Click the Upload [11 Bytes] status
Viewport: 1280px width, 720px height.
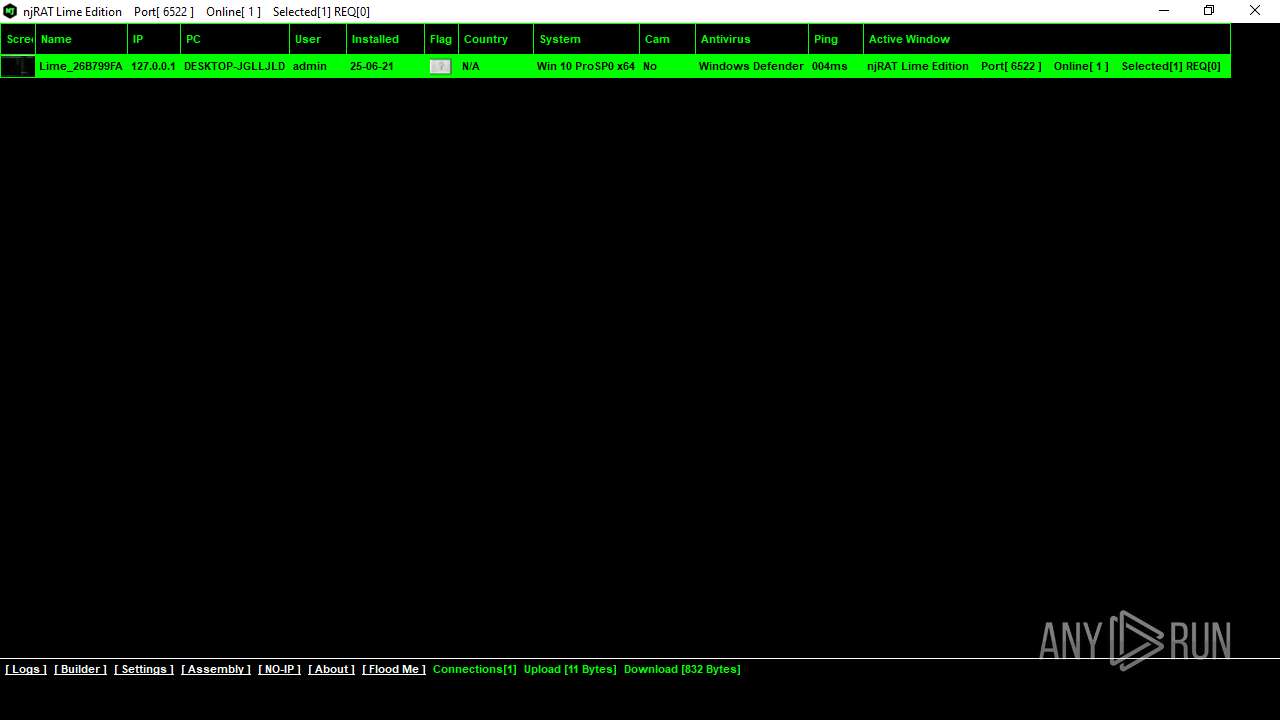570,669
